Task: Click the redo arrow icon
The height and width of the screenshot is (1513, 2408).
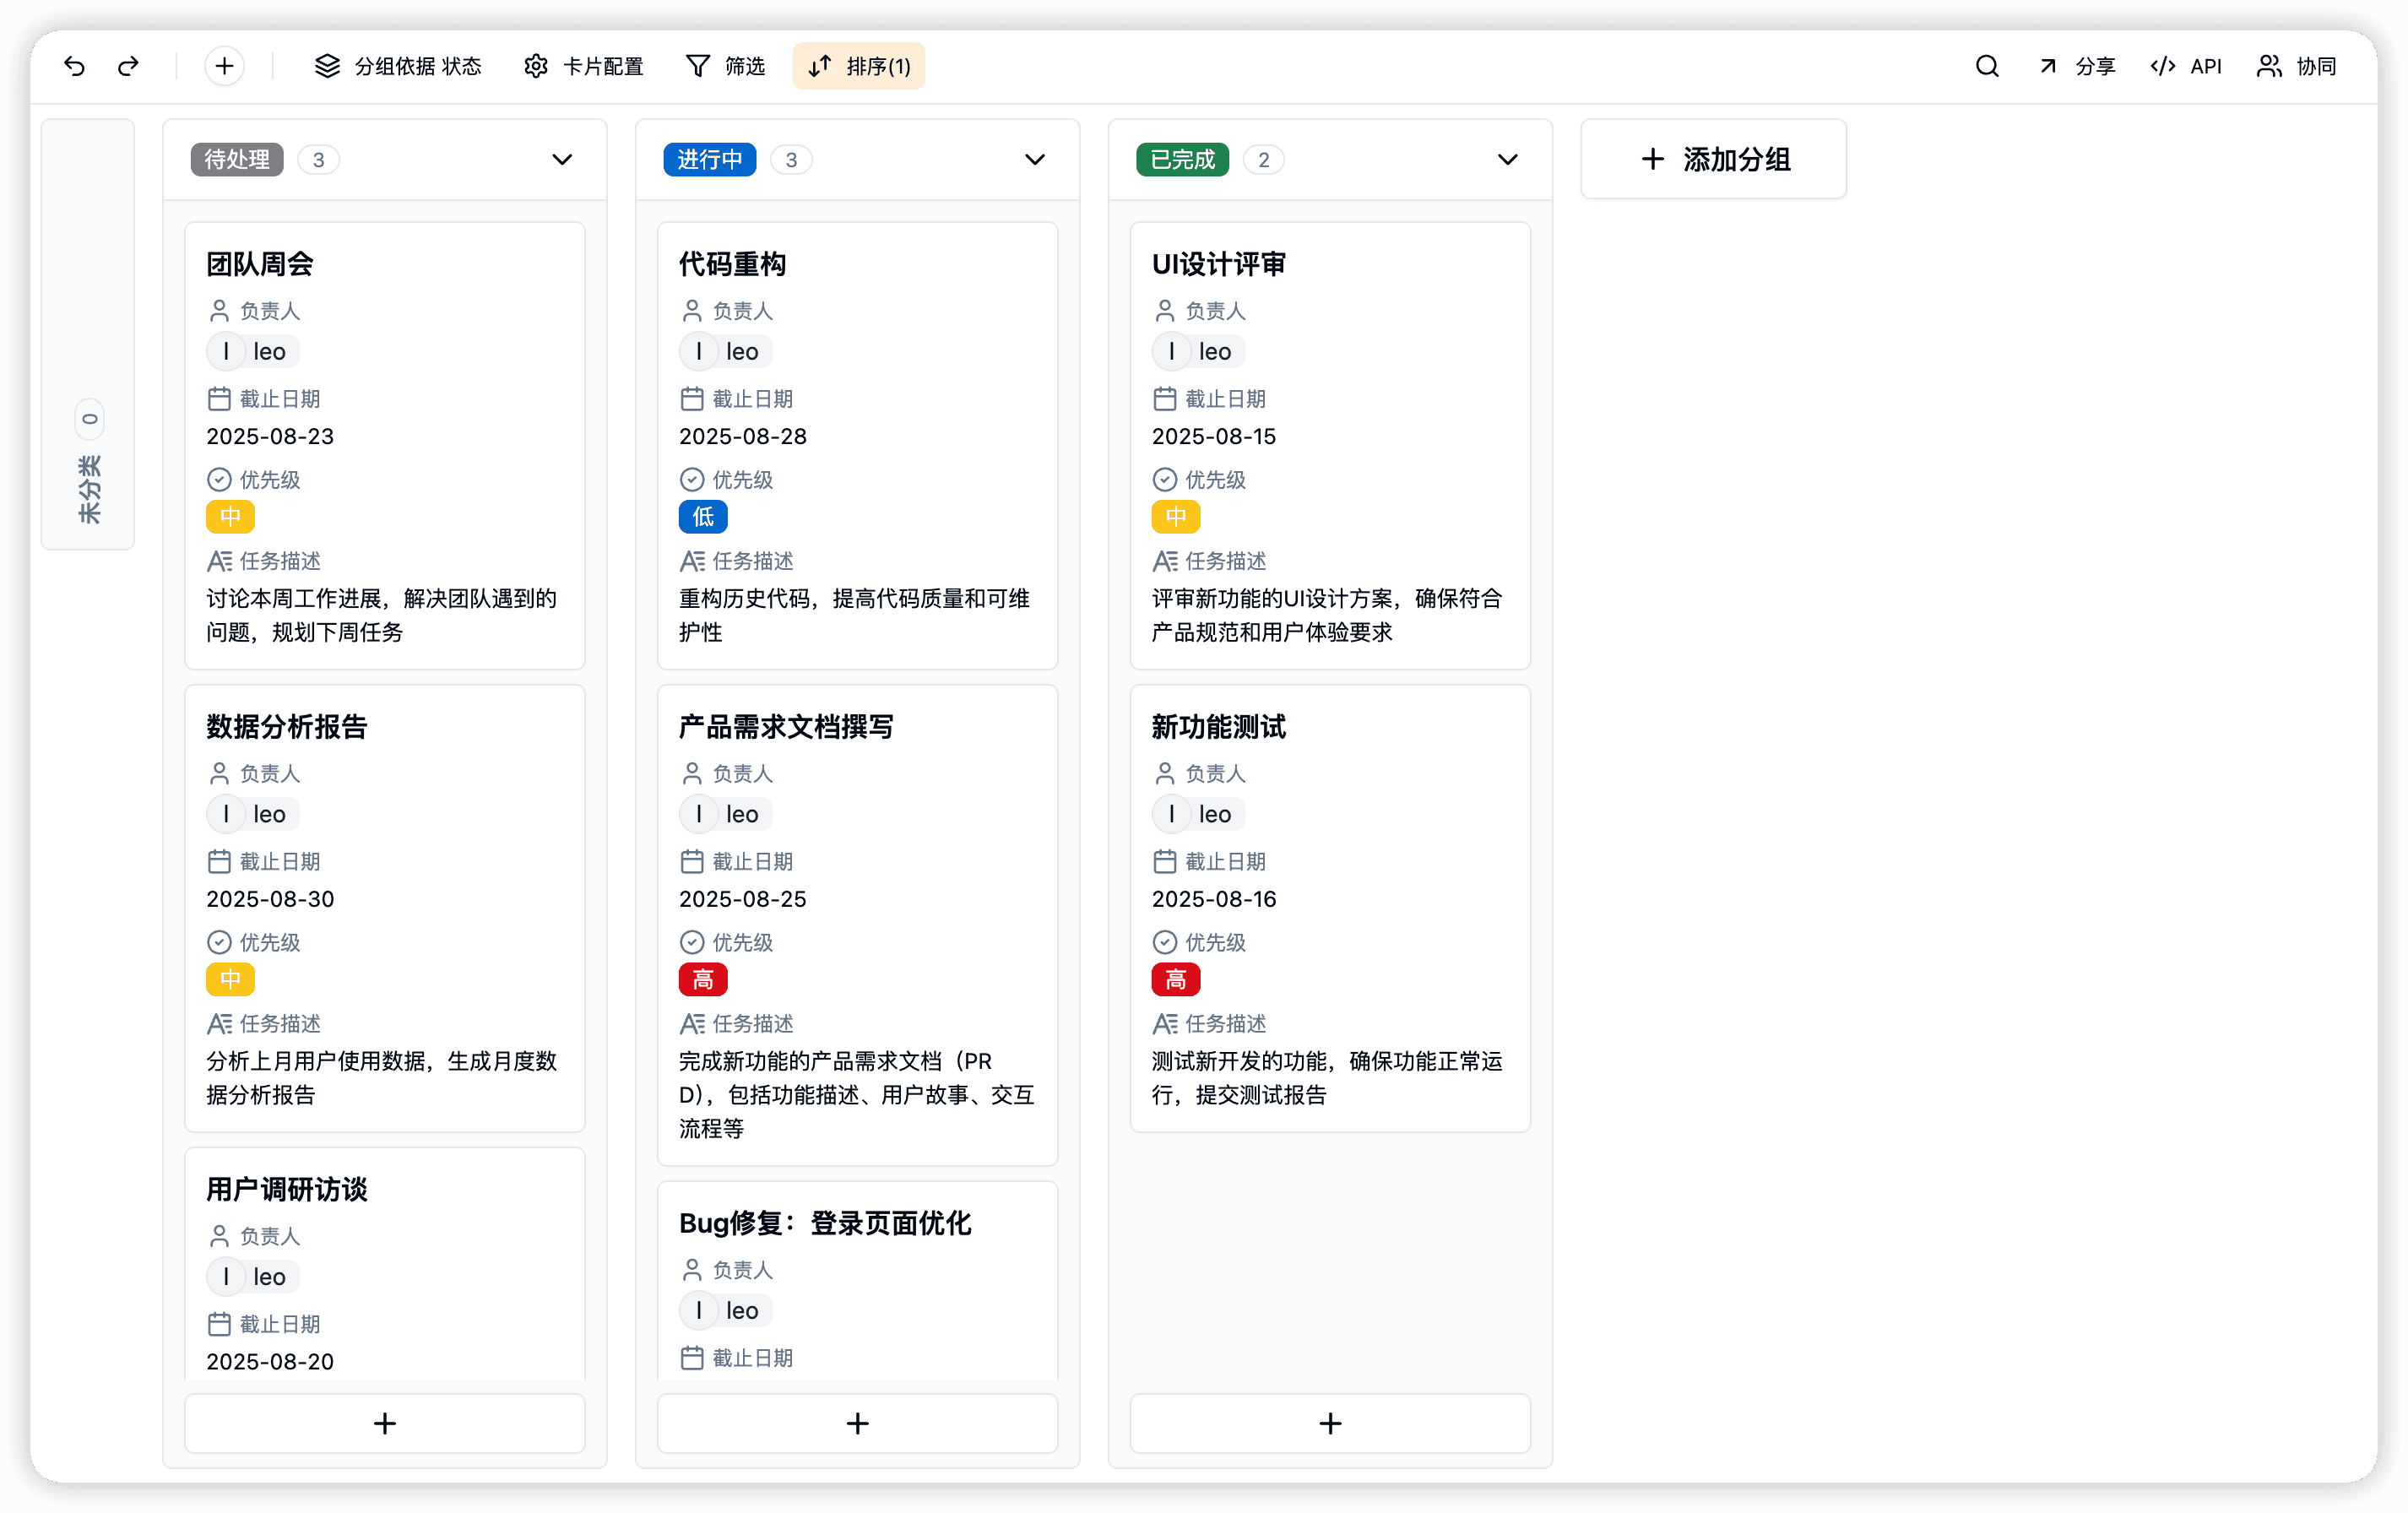Action: pyautogui.click(x=128, y=66)
